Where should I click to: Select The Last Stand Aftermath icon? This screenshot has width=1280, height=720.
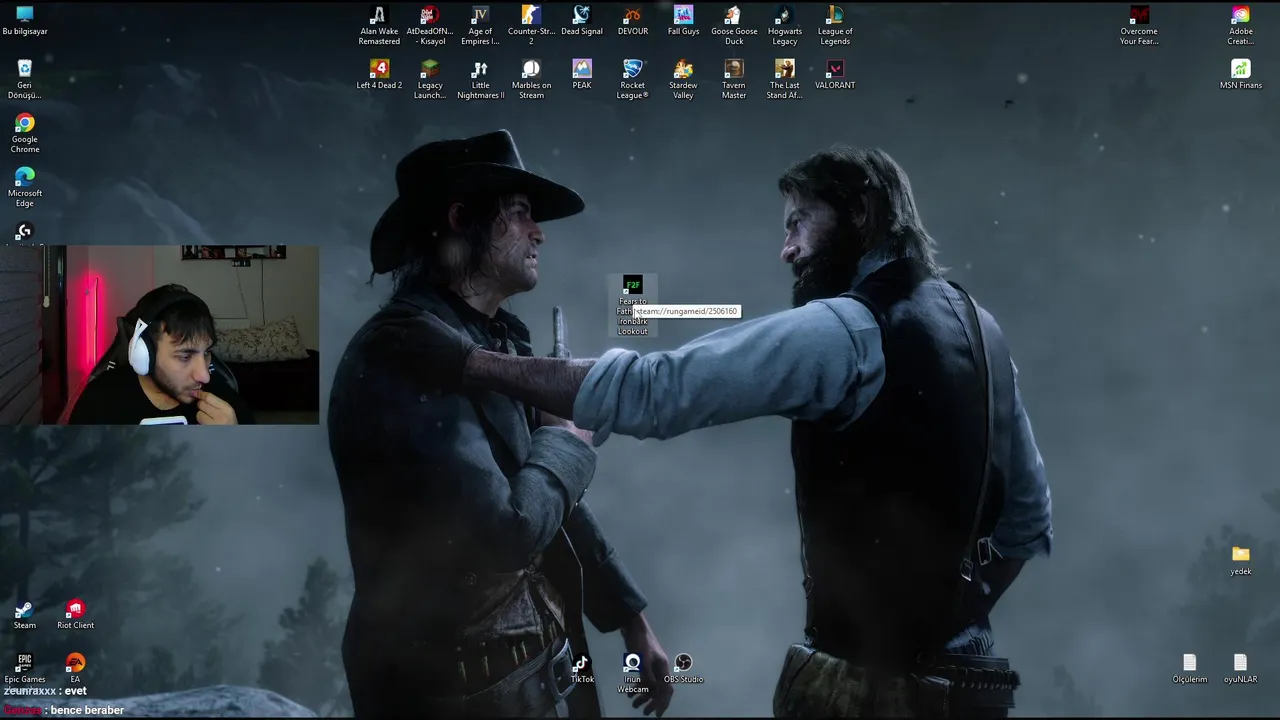785,80
